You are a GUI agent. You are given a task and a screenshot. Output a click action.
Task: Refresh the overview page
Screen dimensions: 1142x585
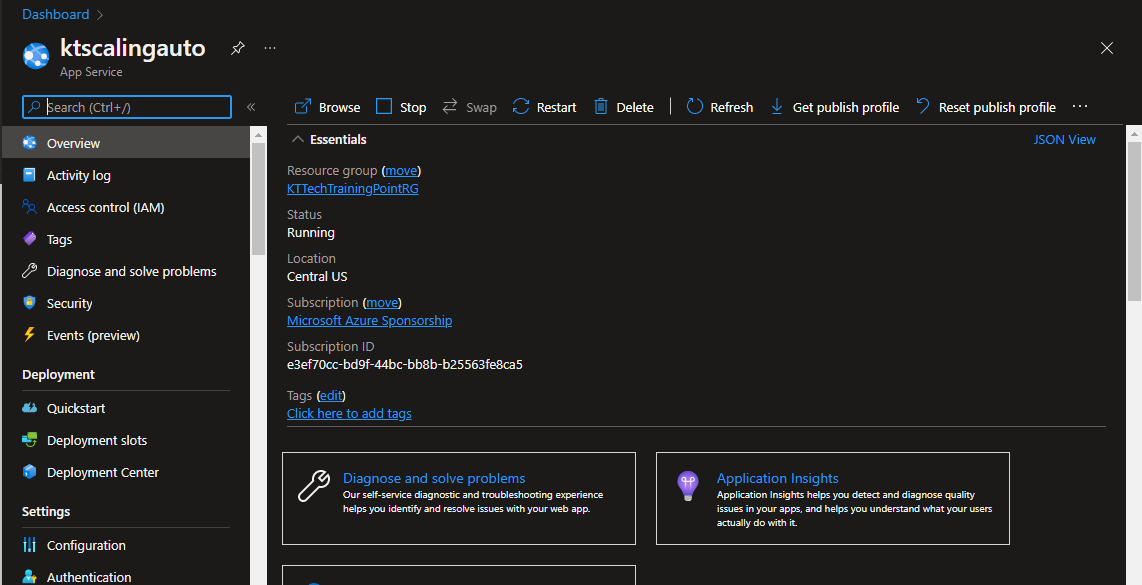pos(720,107)
